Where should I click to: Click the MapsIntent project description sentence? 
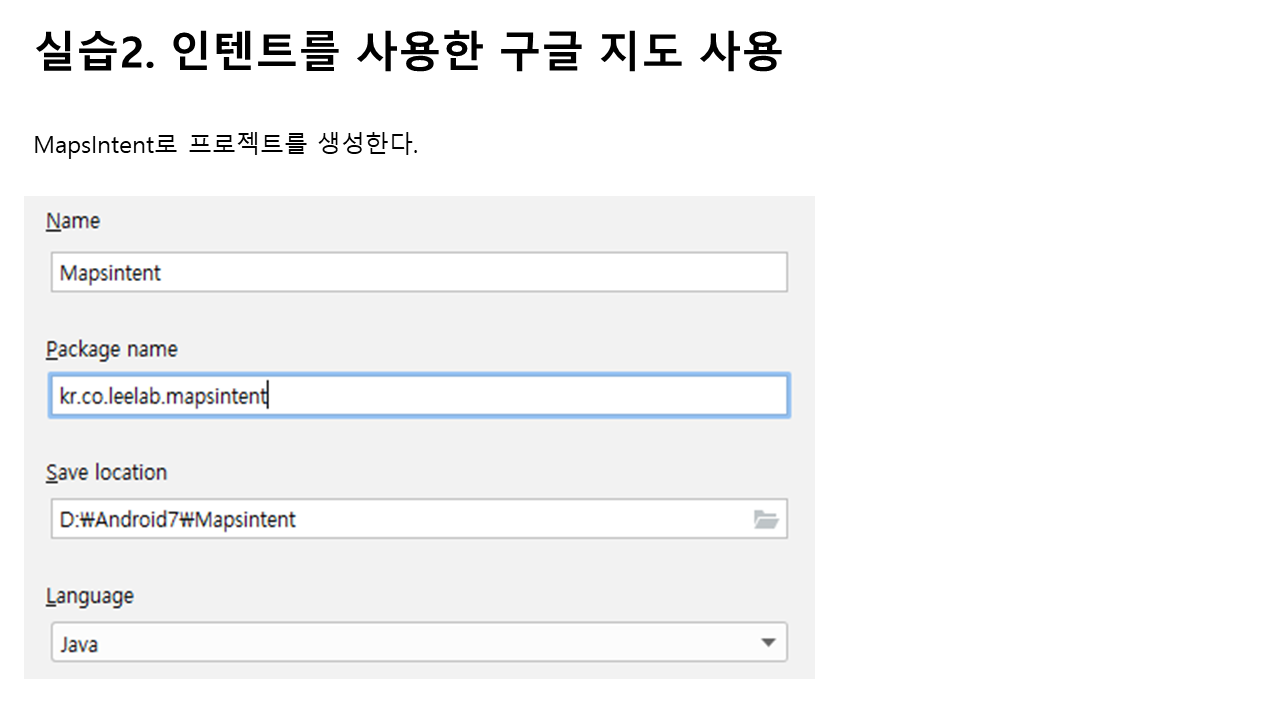(225, 145)
